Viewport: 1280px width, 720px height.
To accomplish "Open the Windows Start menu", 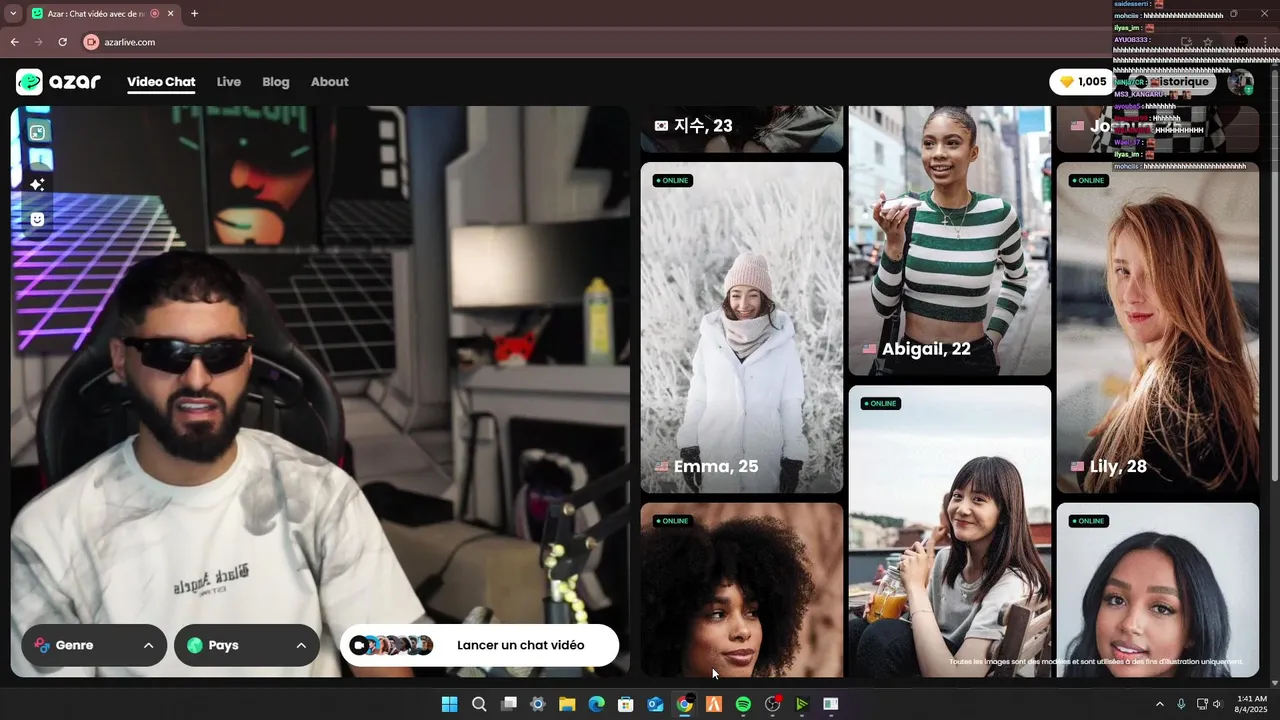I will [x=450, y=704].
